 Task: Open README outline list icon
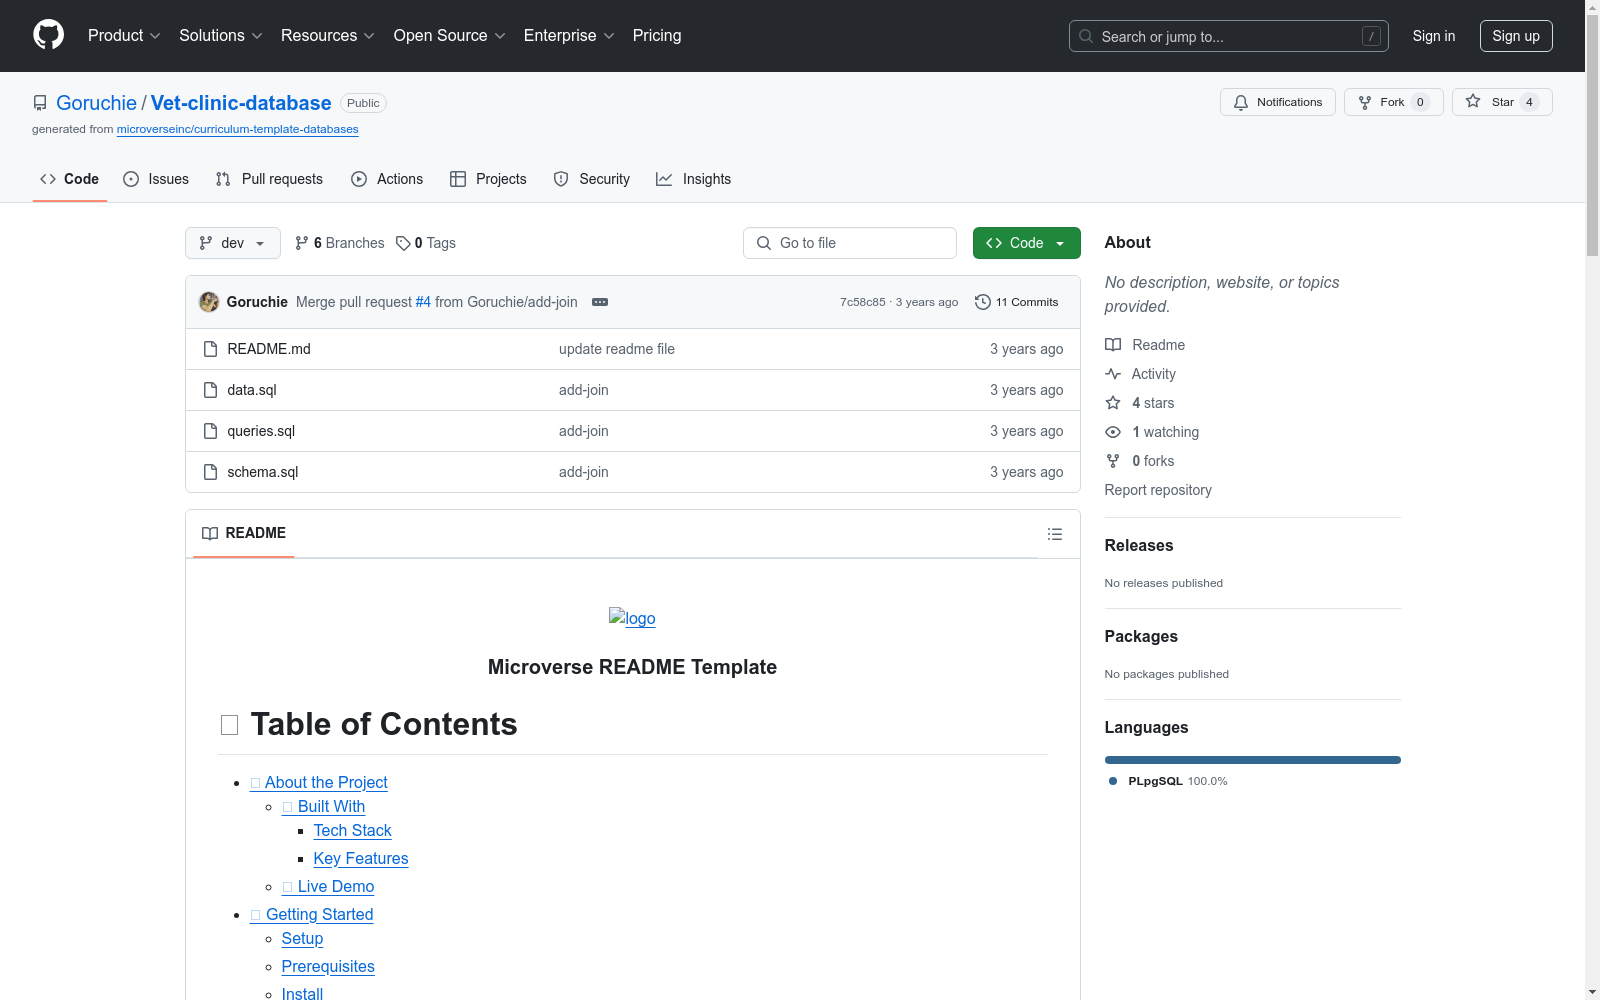(1054, 534)
